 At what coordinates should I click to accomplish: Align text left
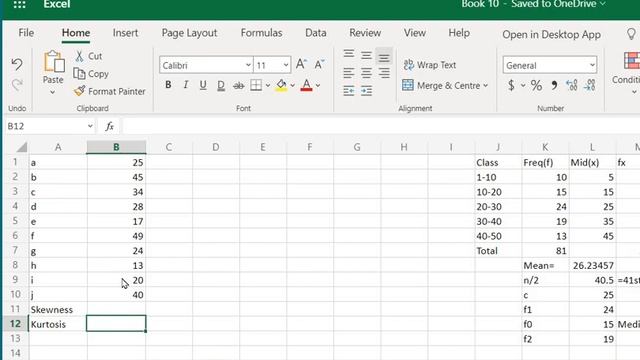[349, 73]
